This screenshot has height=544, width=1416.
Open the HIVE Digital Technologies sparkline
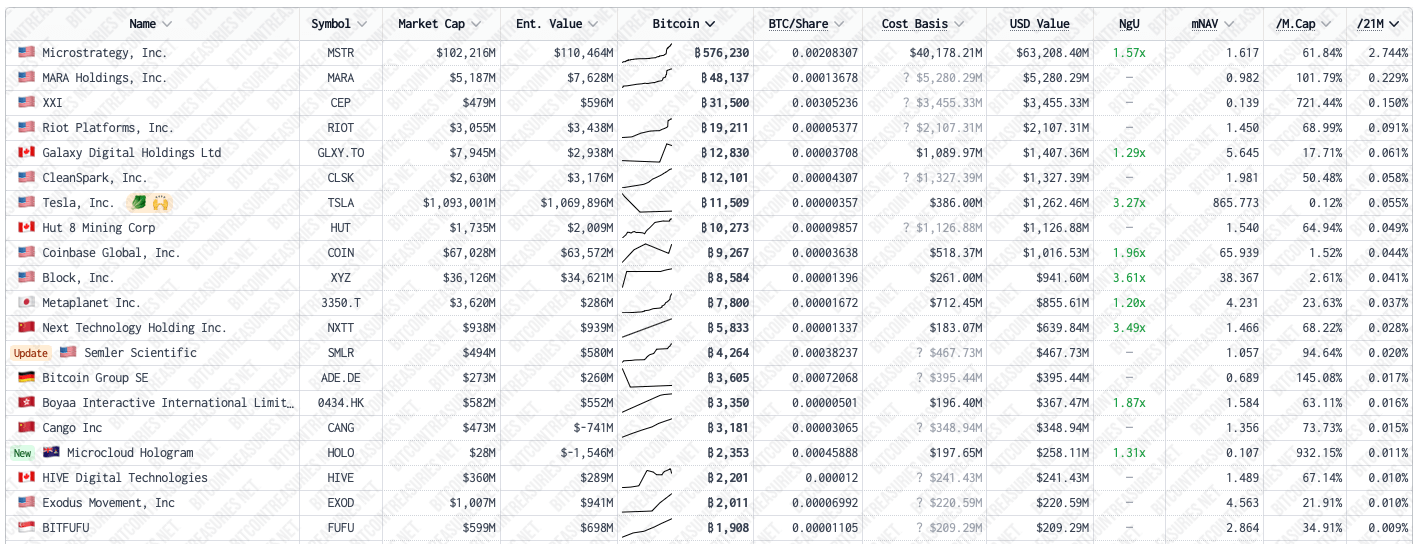(647, 478)
